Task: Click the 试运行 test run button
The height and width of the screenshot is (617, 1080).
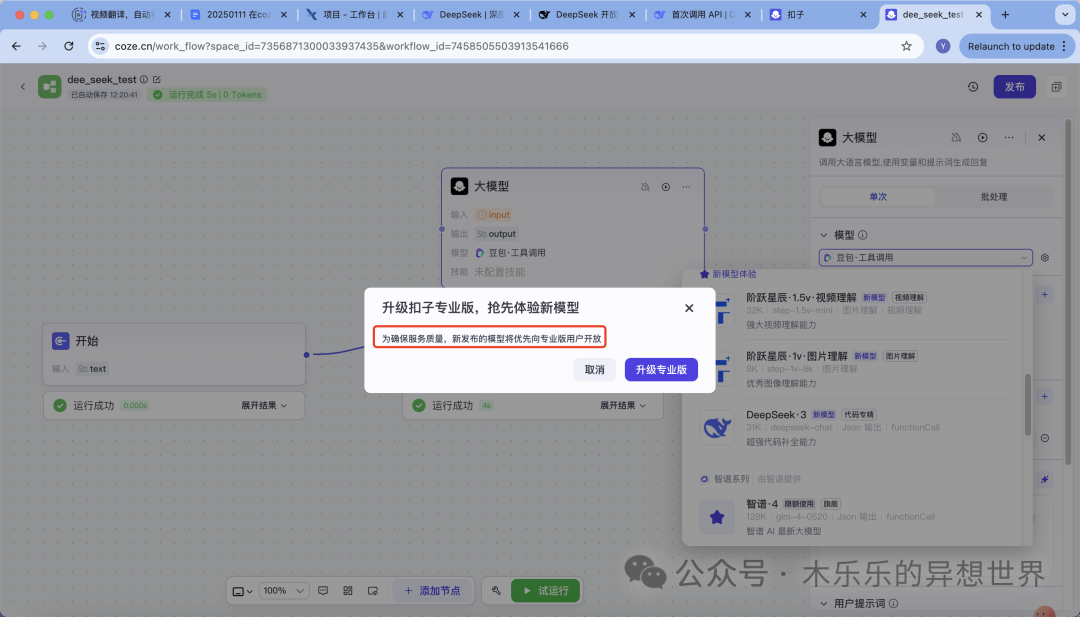Action: (x=546, y=590)
